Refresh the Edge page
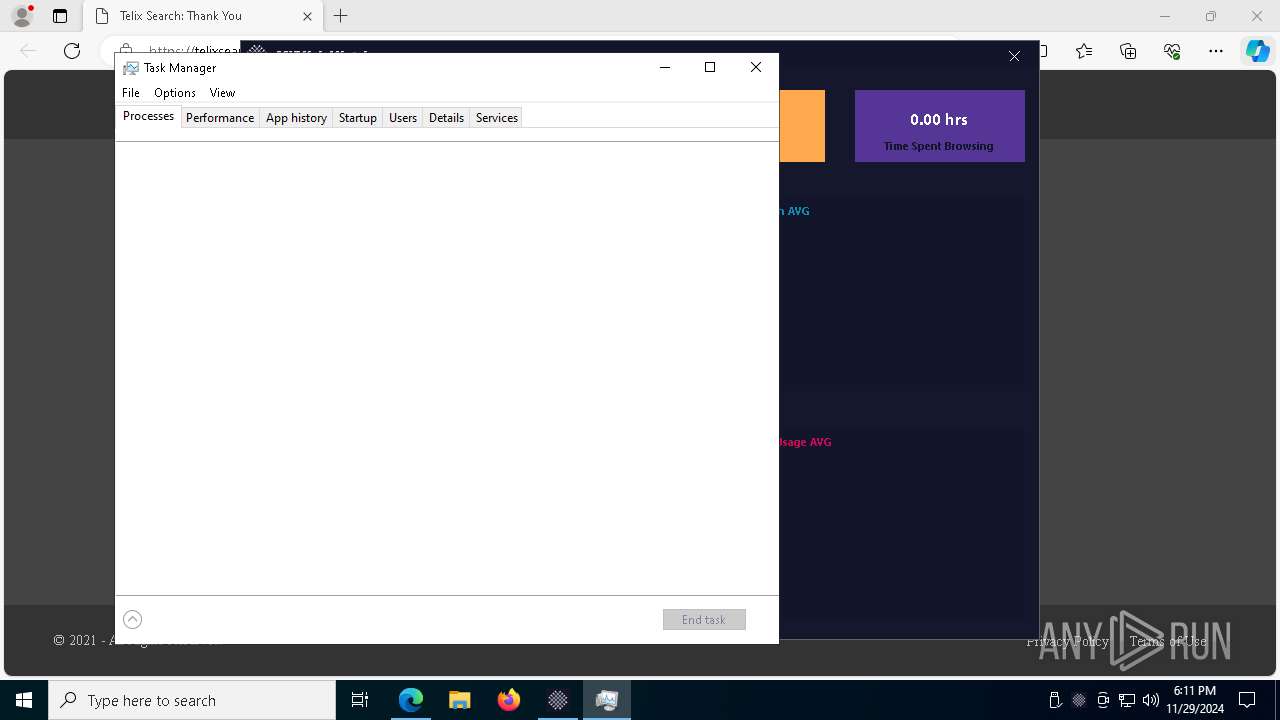This screenshot has width=1280, height=720. point(72,51)
